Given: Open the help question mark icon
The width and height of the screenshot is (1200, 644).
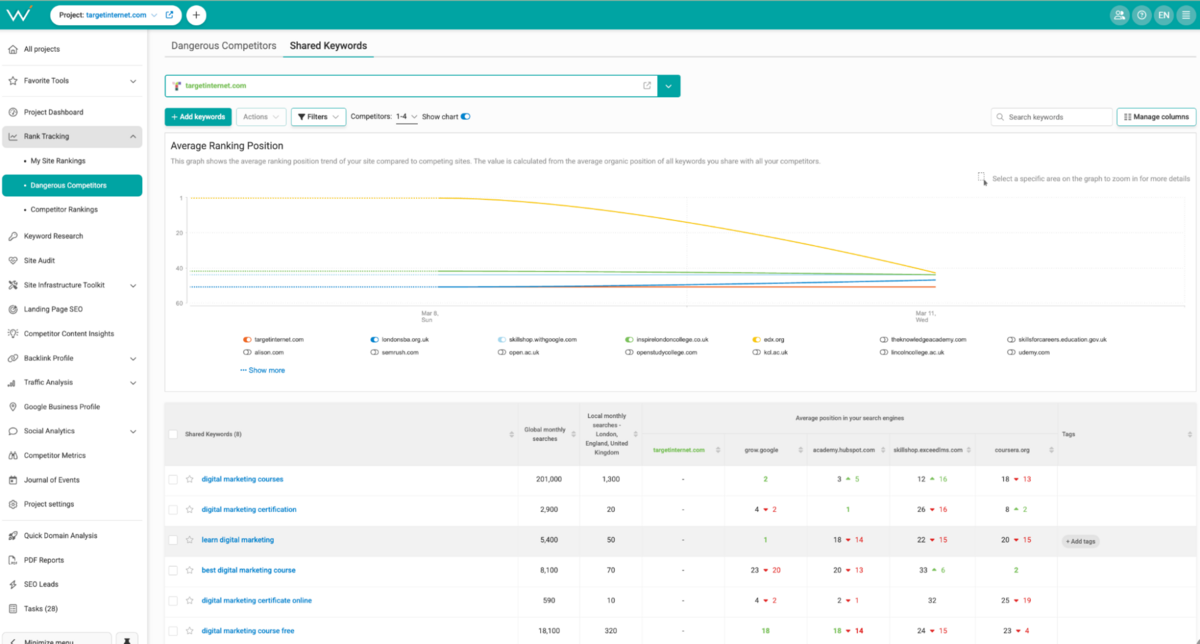Looking at the screenshot, I should (x=1141, y=15).
